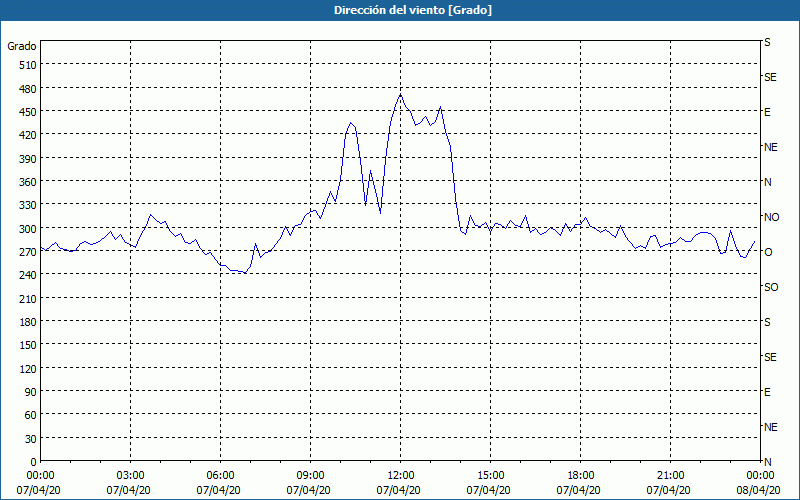Click the 510 value on the degree axis
Viewport: 800px width, 500px height.
(x=28, y=65)
